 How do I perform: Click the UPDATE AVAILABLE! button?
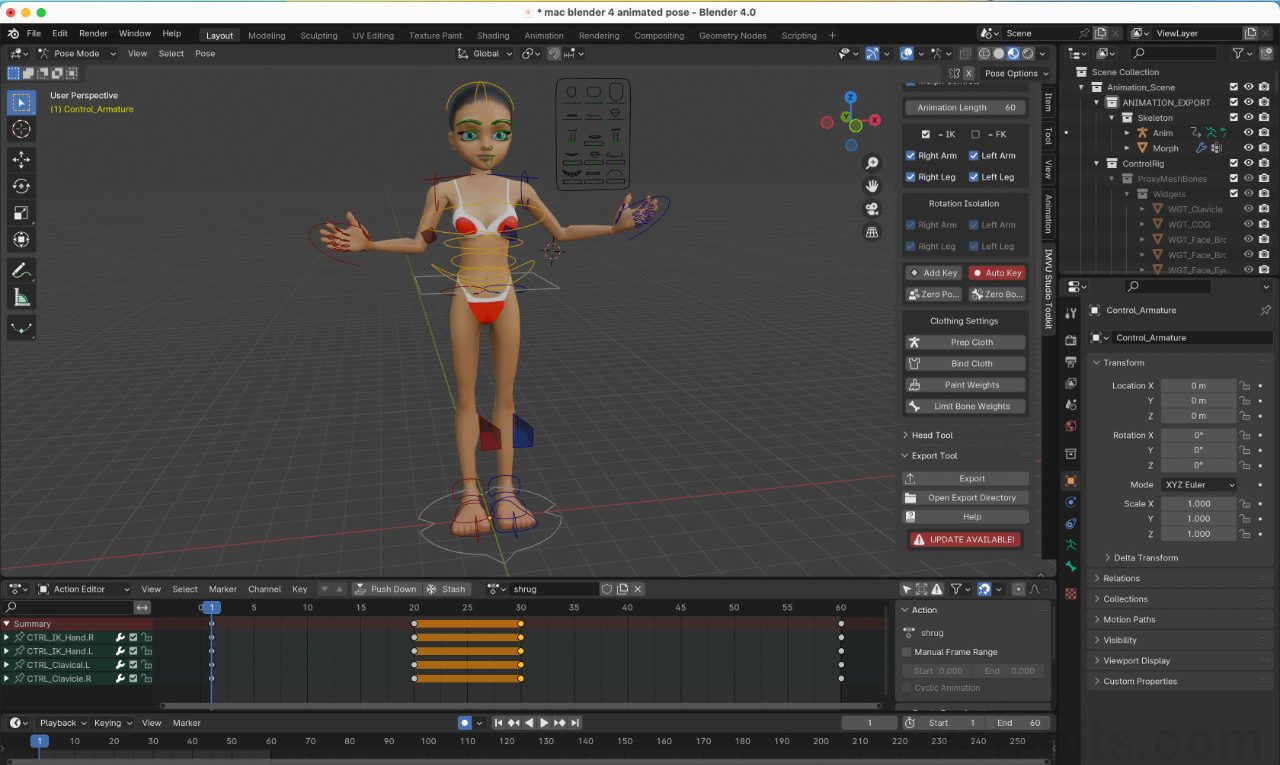pyautogui.click(x=964, y=538)
